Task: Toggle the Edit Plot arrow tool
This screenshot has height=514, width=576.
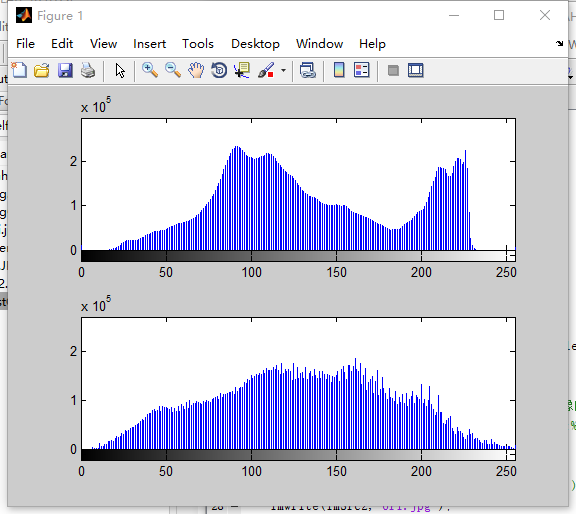Action: (120, 70)
